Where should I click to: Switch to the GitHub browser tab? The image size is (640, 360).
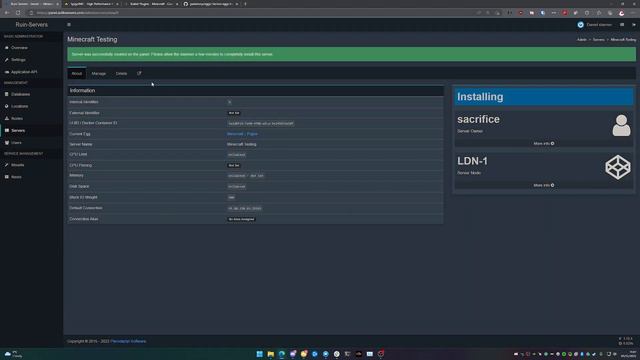tap(211, 4)
